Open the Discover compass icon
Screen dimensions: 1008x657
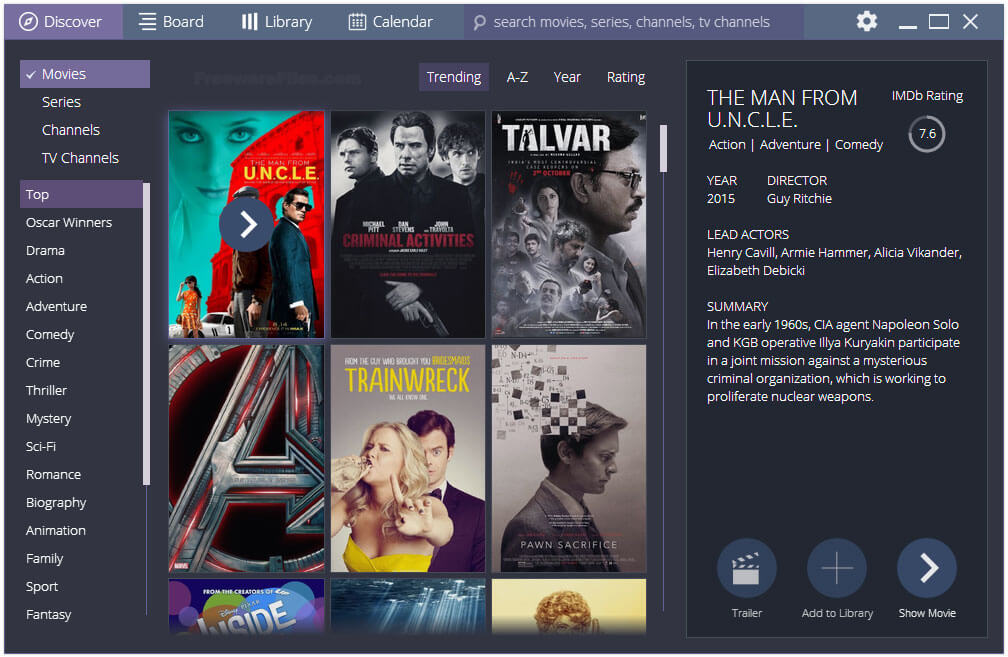pyautogui.click(x=28, y=22)
